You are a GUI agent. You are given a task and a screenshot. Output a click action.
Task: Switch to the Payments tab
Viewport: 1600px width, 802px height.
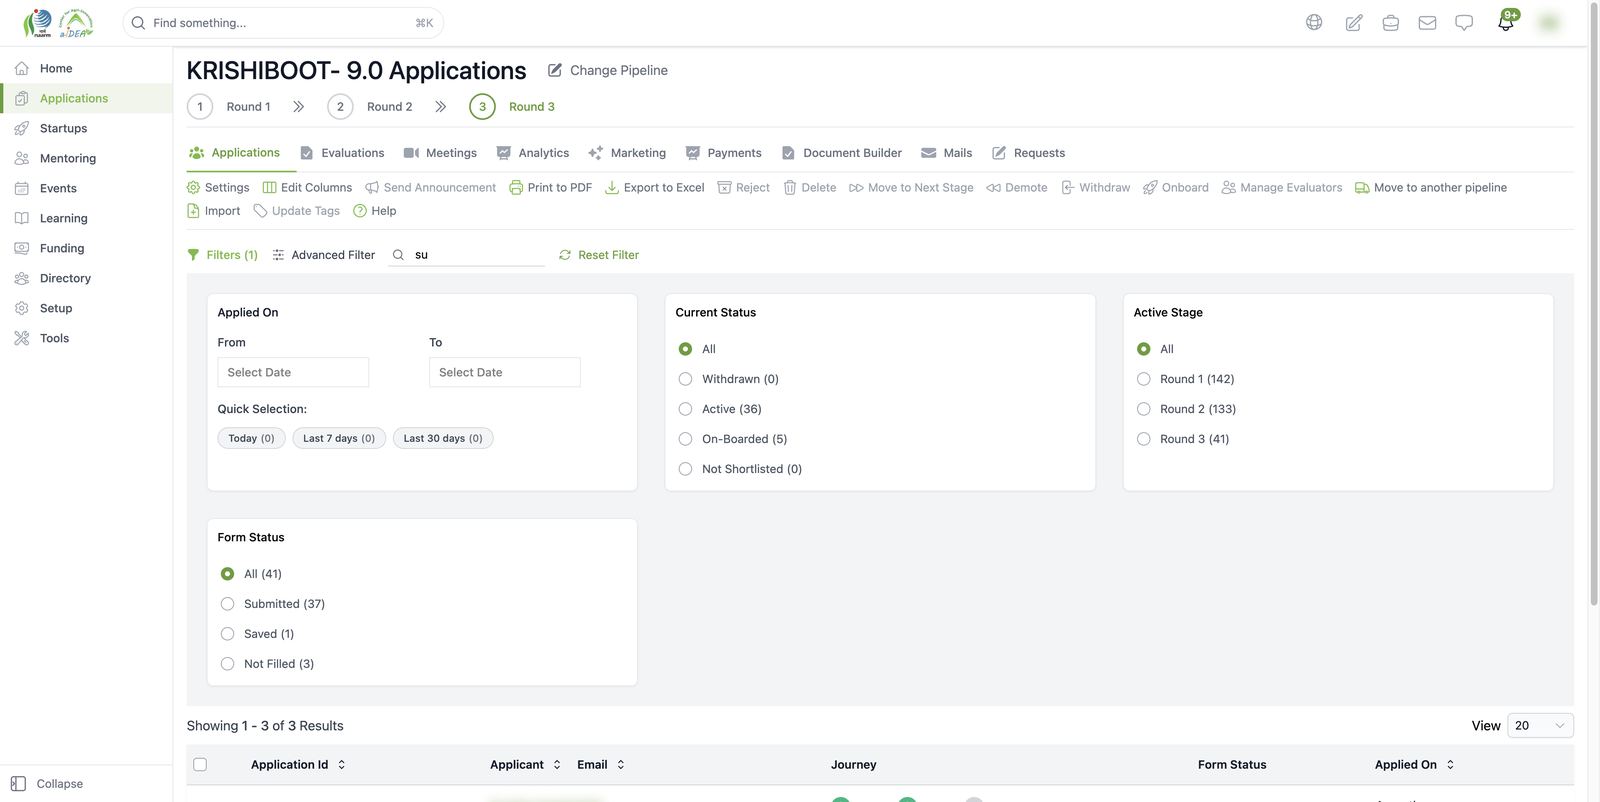pos(723,153)
